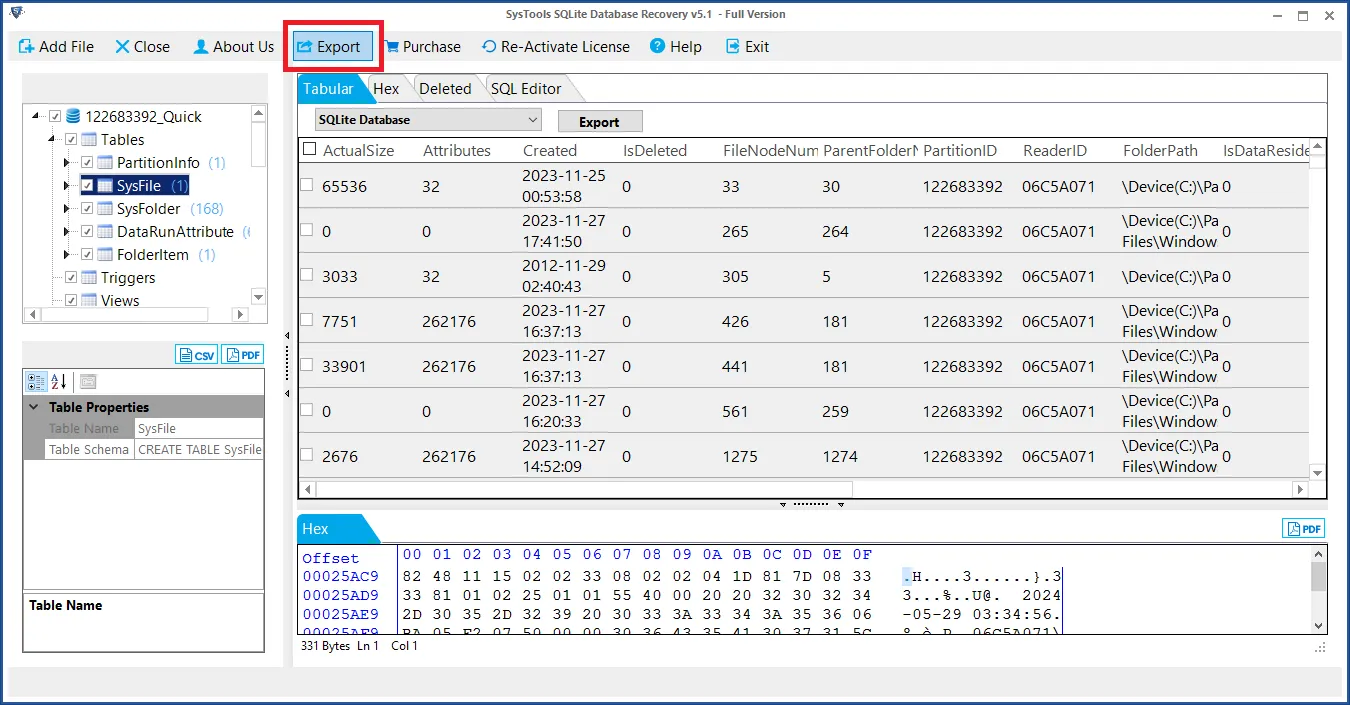Switch to the top Hex tab

tap(386, 88)
